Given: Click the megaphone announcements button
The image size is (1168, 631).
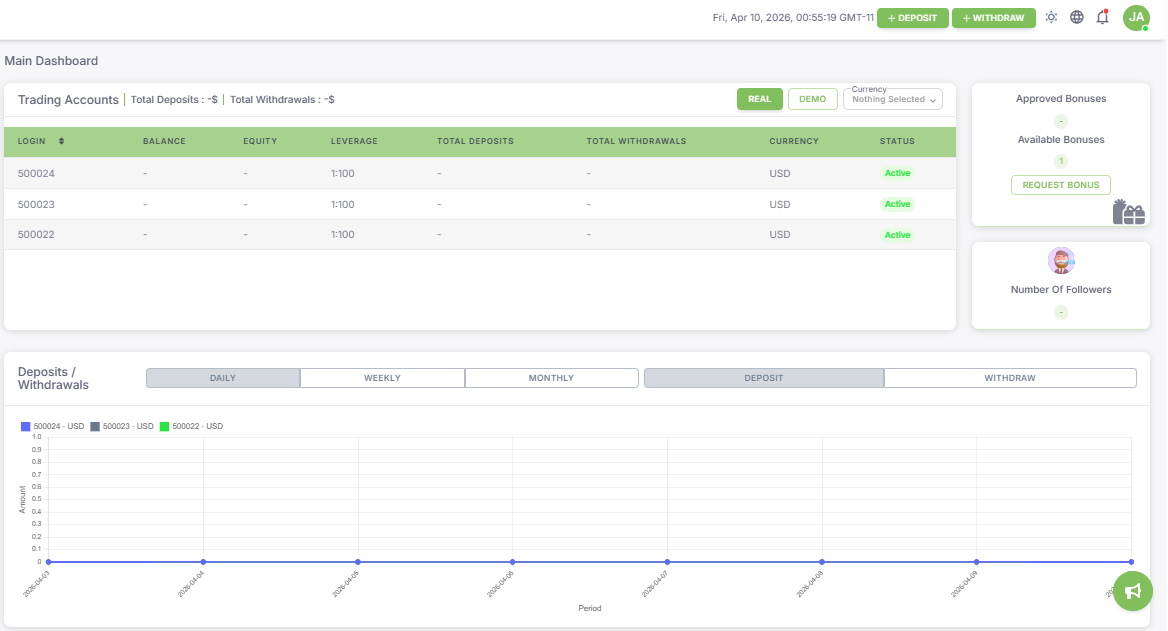Looking at the screenshot, I should point(1132,591).
